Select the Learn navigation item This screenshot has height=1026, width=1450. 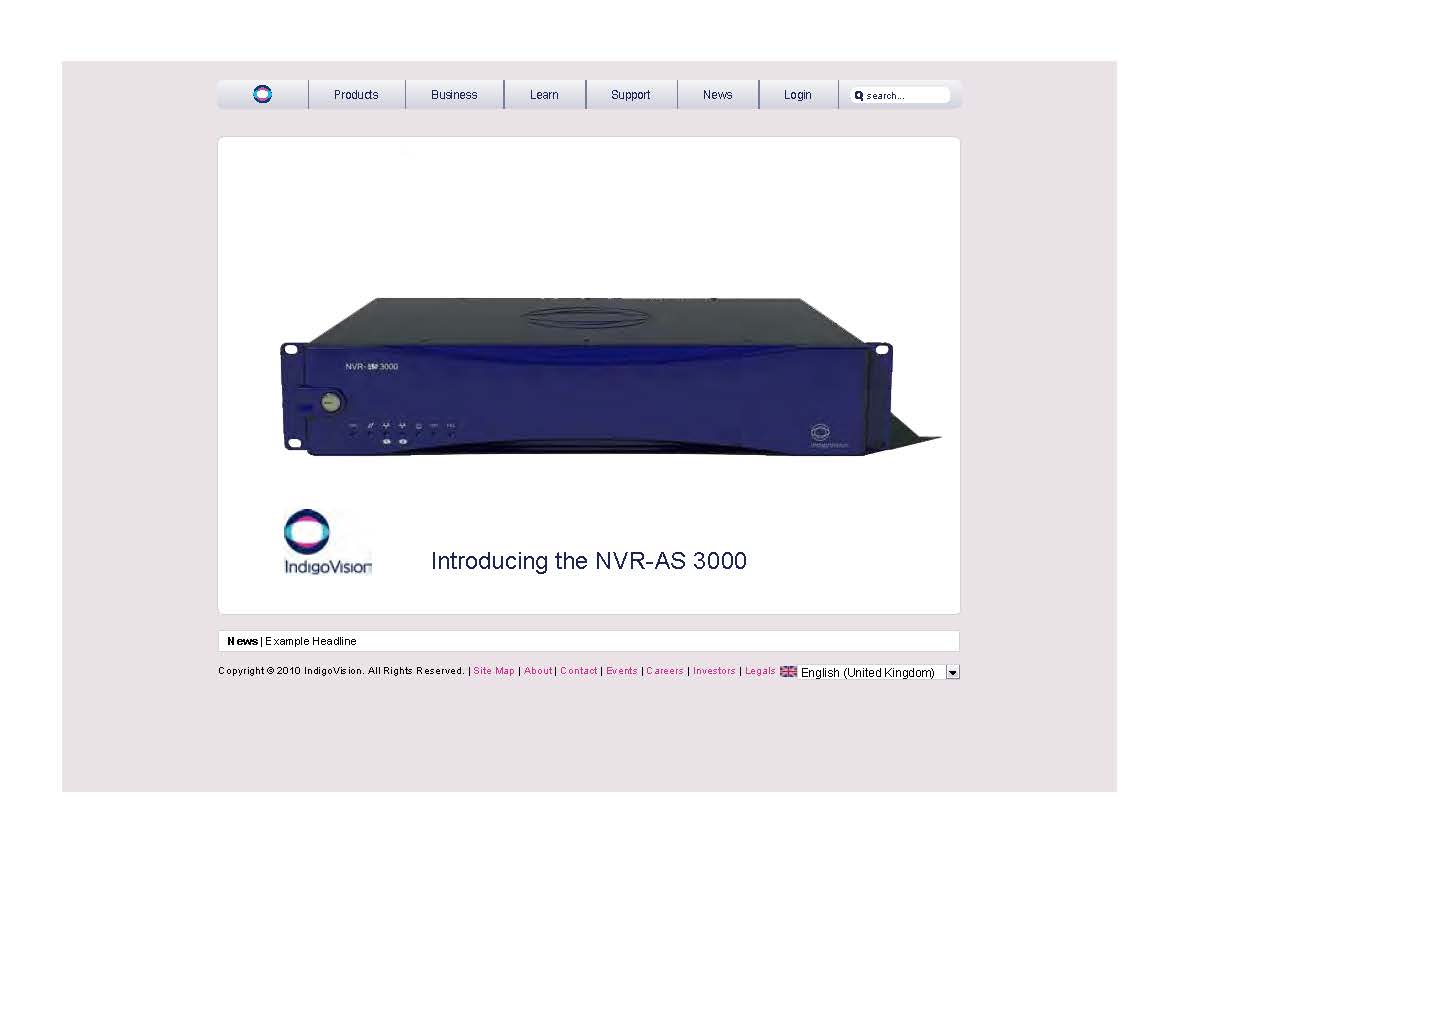point(544,95)
